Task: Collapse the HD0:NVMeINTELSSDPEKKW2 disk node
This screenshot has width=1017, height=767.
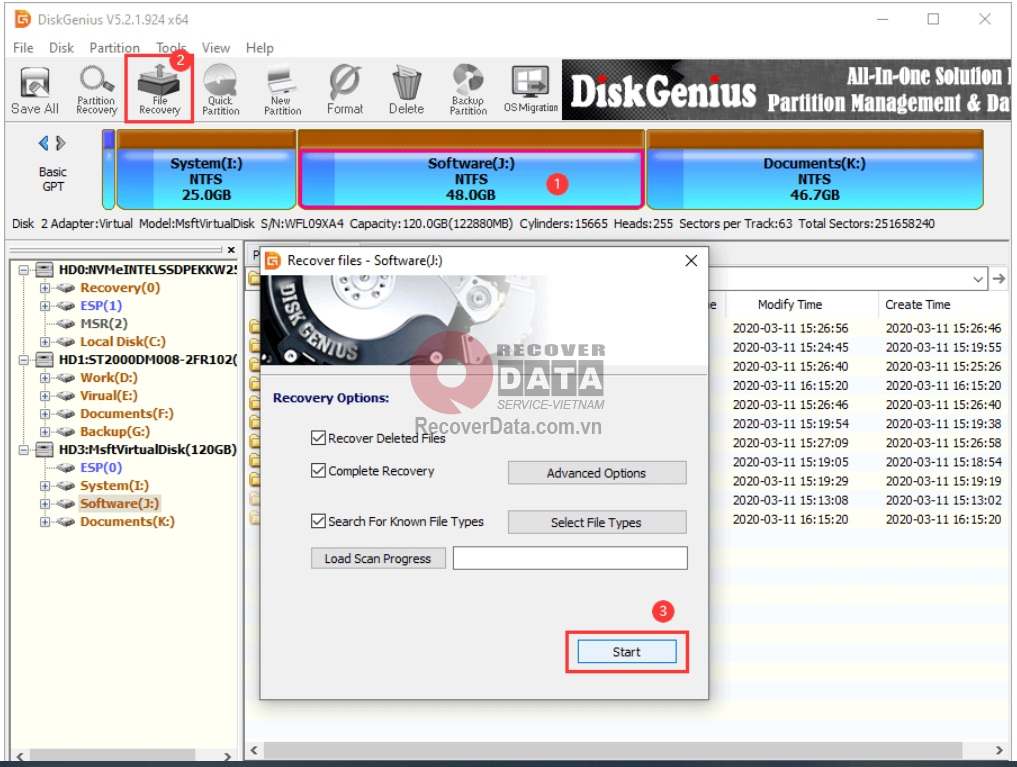Action: pyautogui.click(x=24, y=270)
